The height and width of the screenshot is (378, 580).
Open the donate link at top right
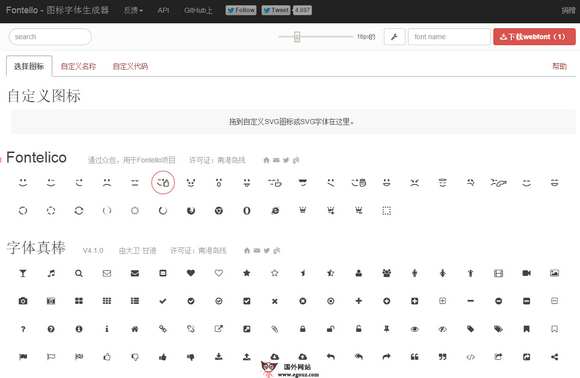click(x=568, y=10)
